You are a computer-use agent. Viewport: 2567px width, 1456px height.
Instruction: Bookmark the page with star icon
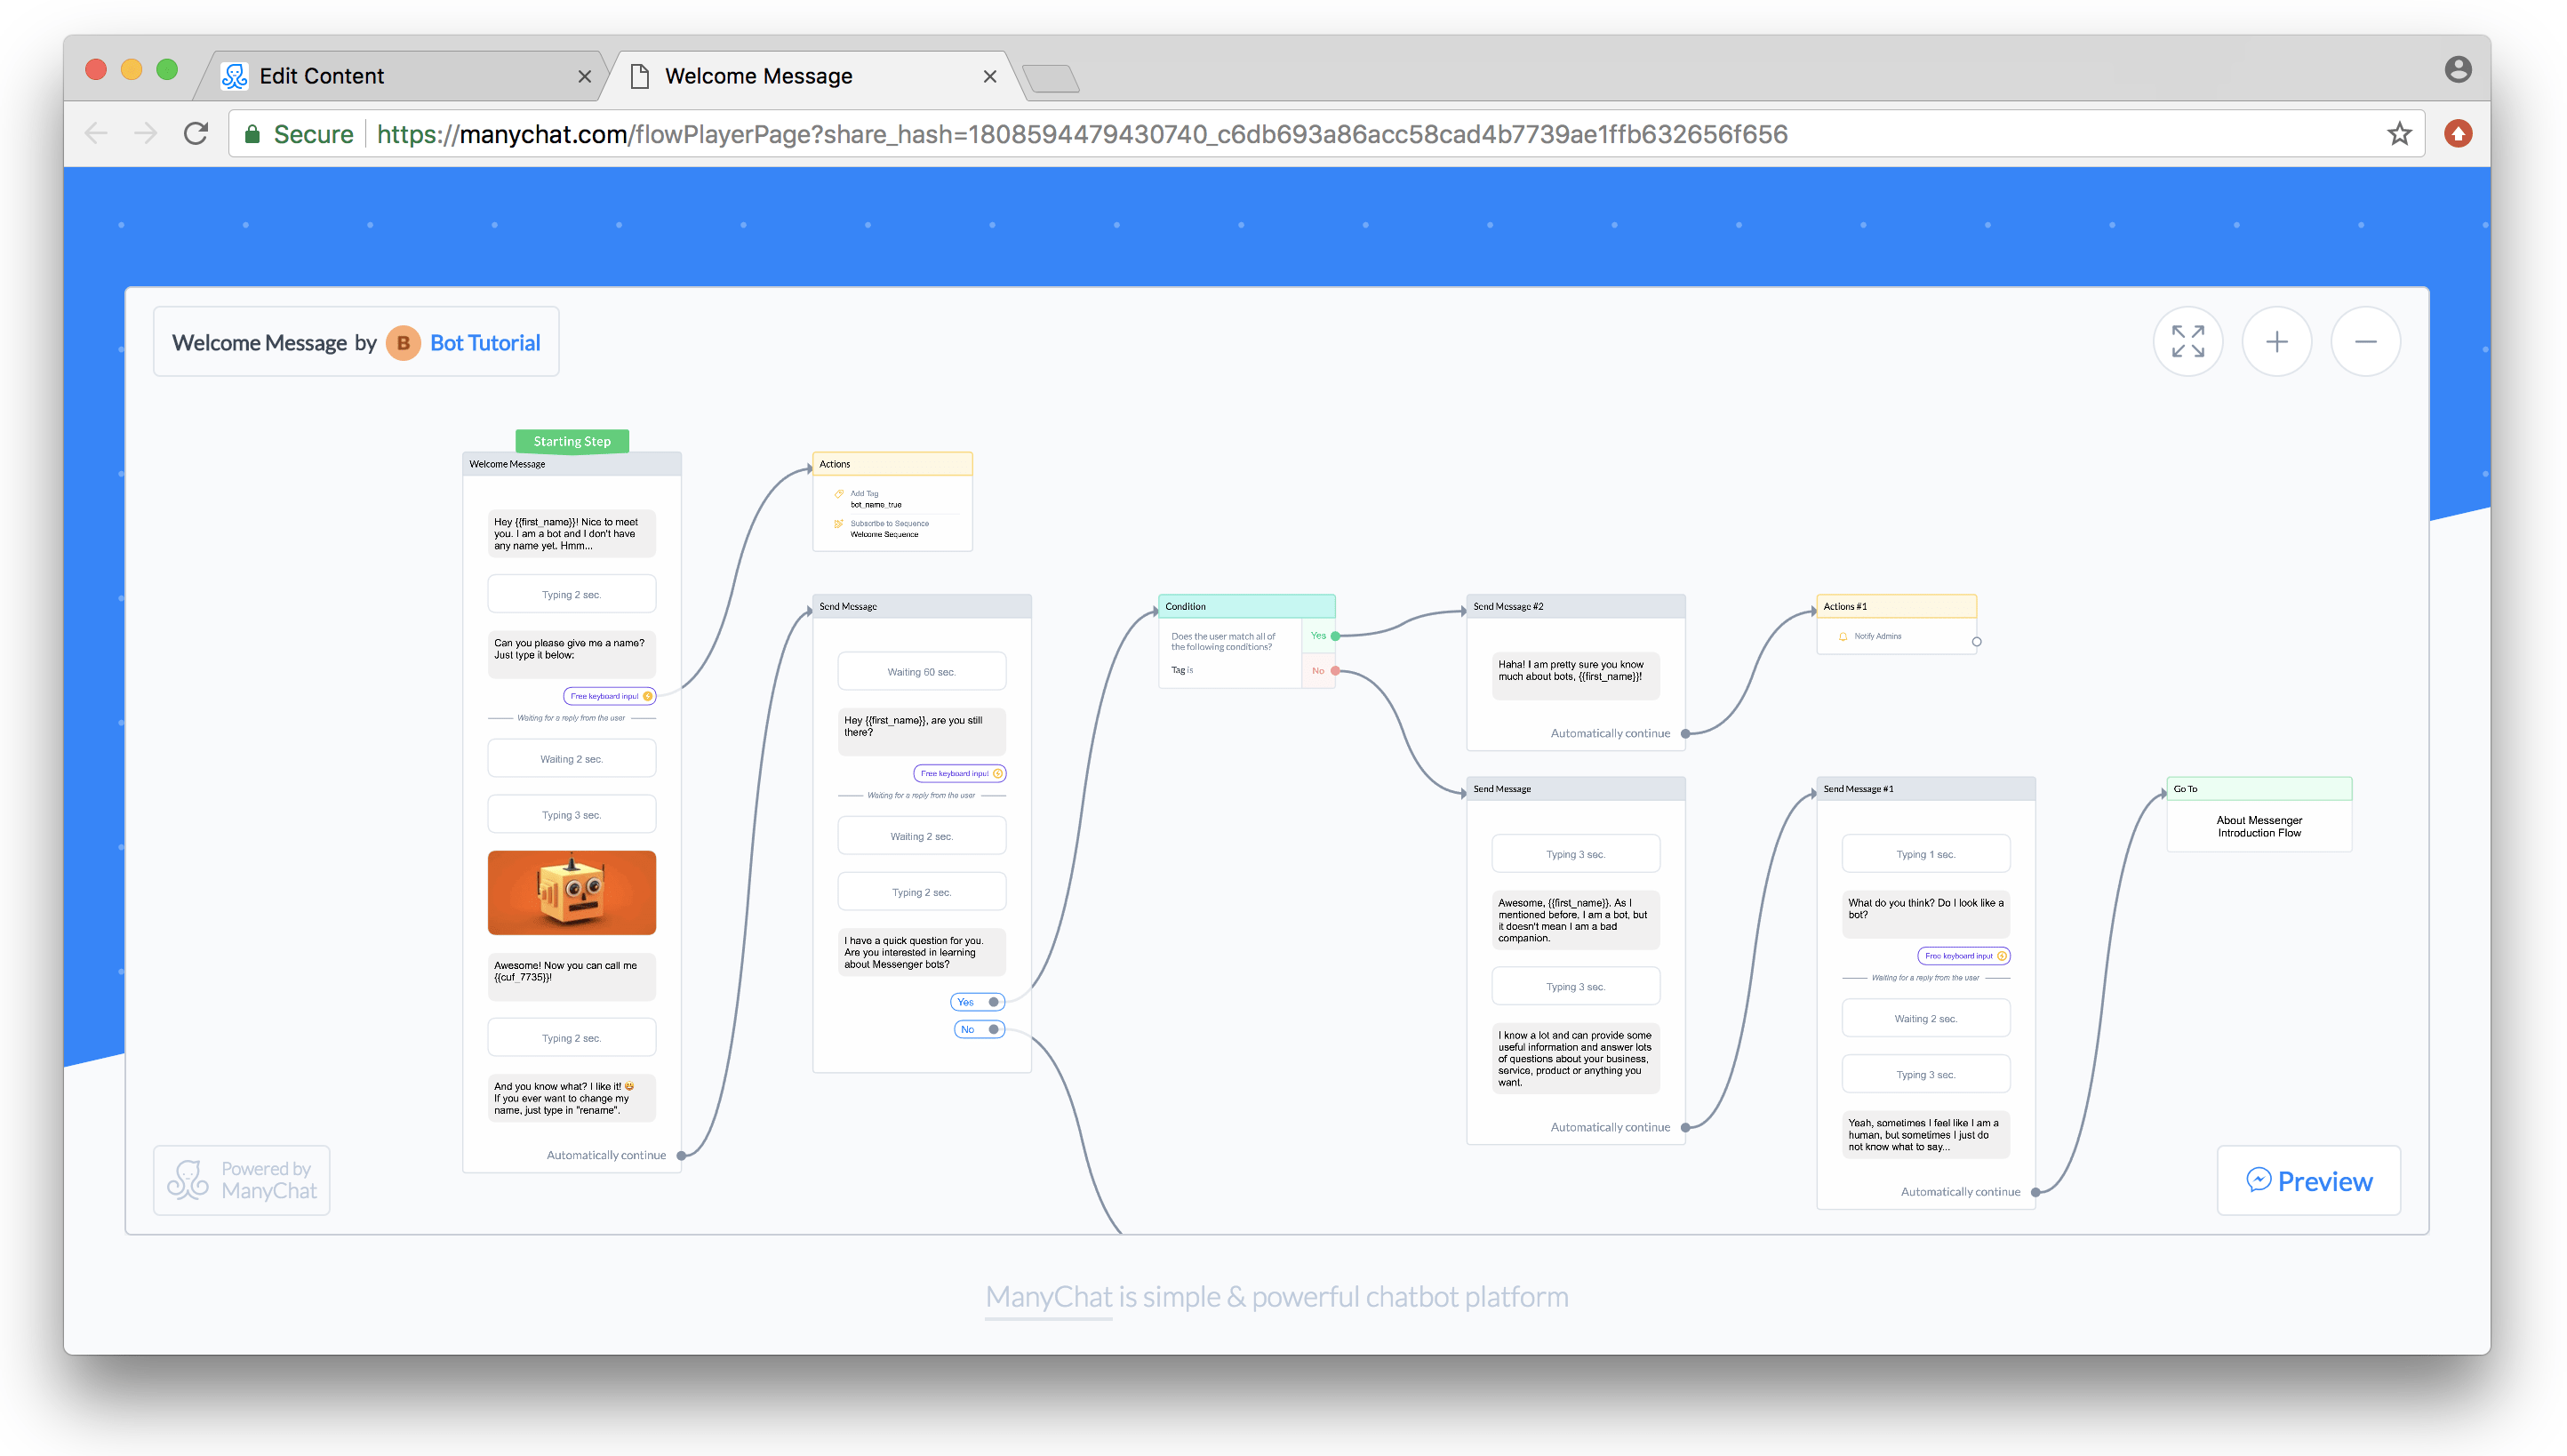click(x=2399, y=133)
